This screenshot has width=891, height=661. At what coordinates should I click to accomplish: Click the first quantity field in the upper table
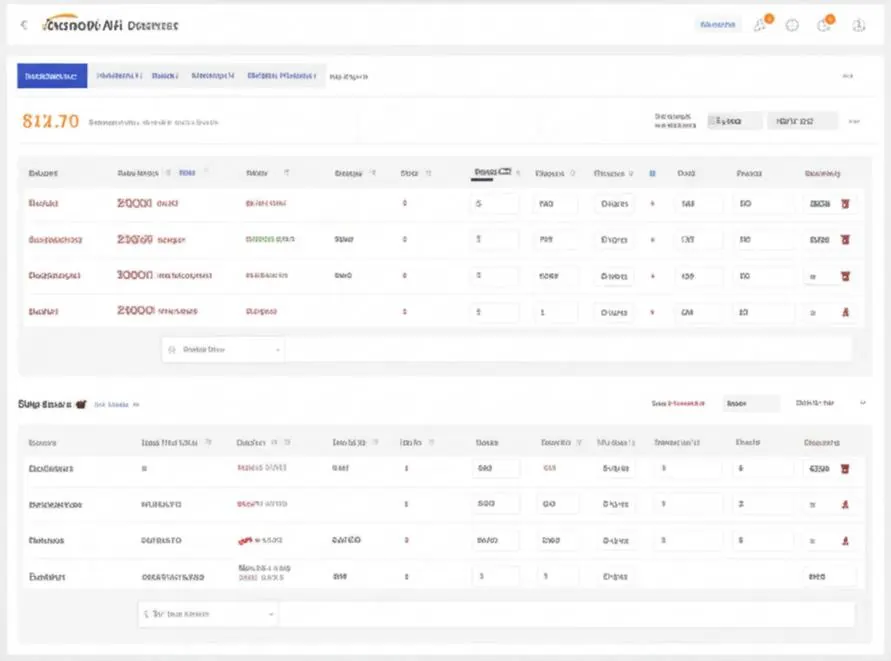point(494,203)
